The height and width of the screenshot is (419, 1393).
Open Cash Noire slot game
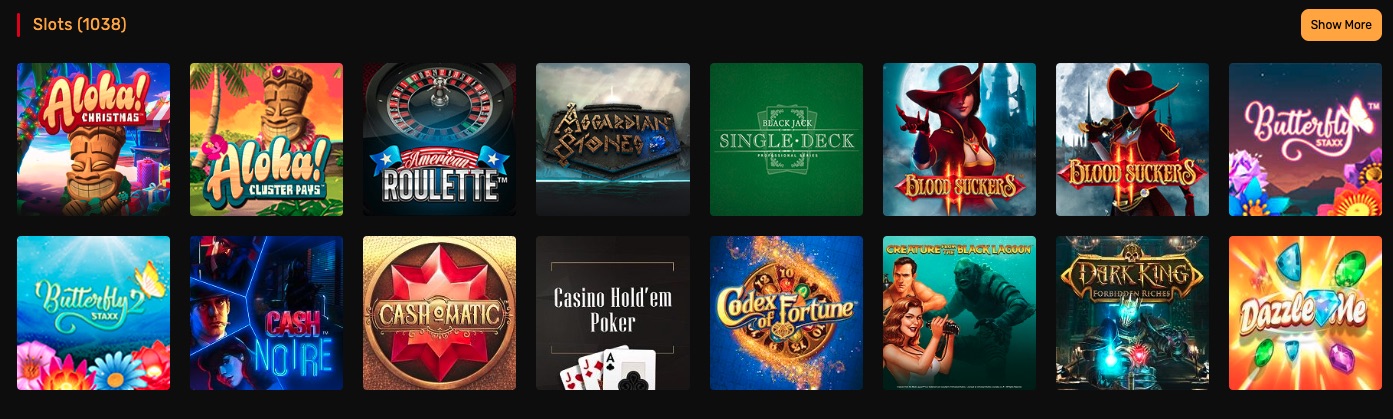pyautogui.click(x=266, y=313)
